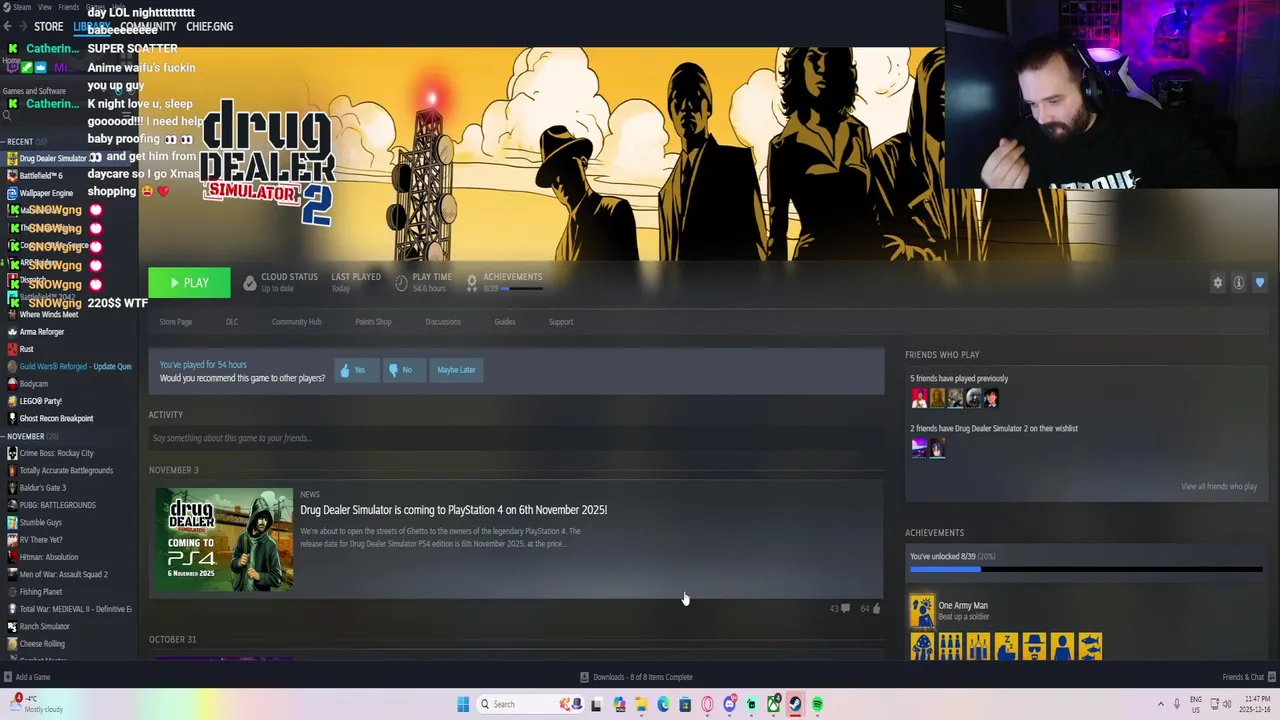Click View all friends who play
Viewport: 1280px width, 720px height.
point(1219,487)
